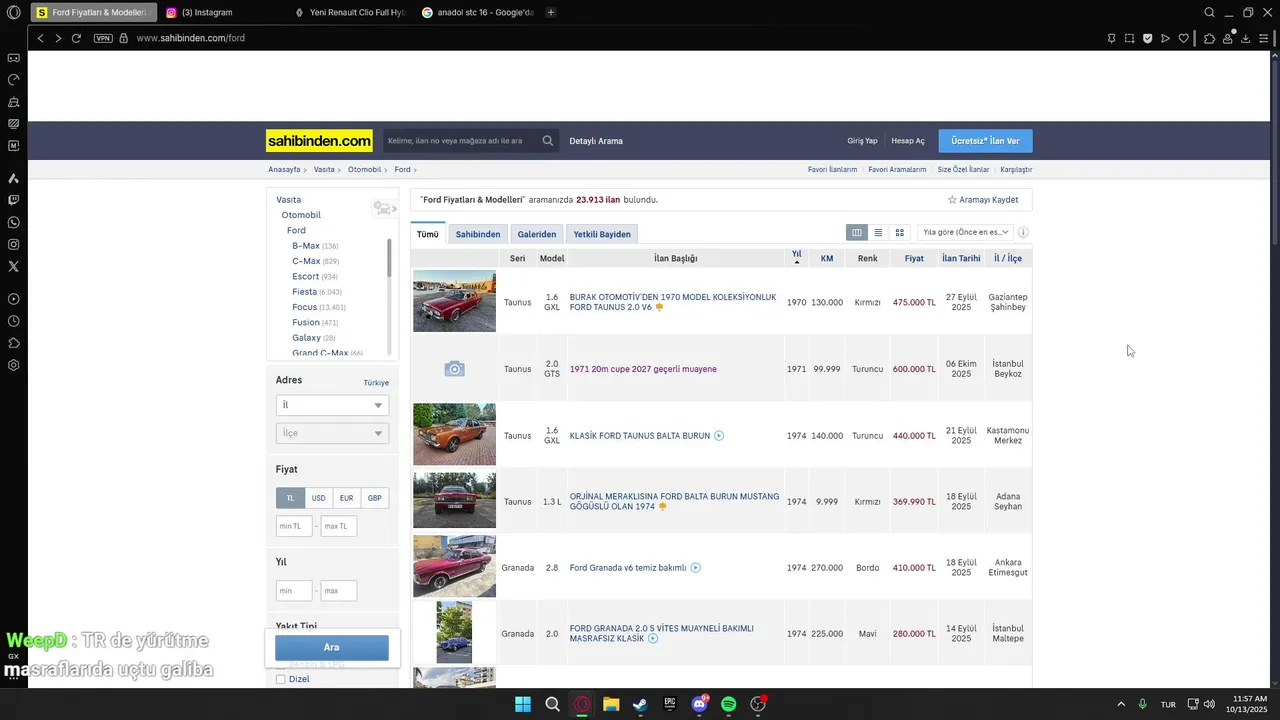Open Detaylı Arama advanced search link
Image resolution: width=1280 pixels, height=720 pixels.
596,141
